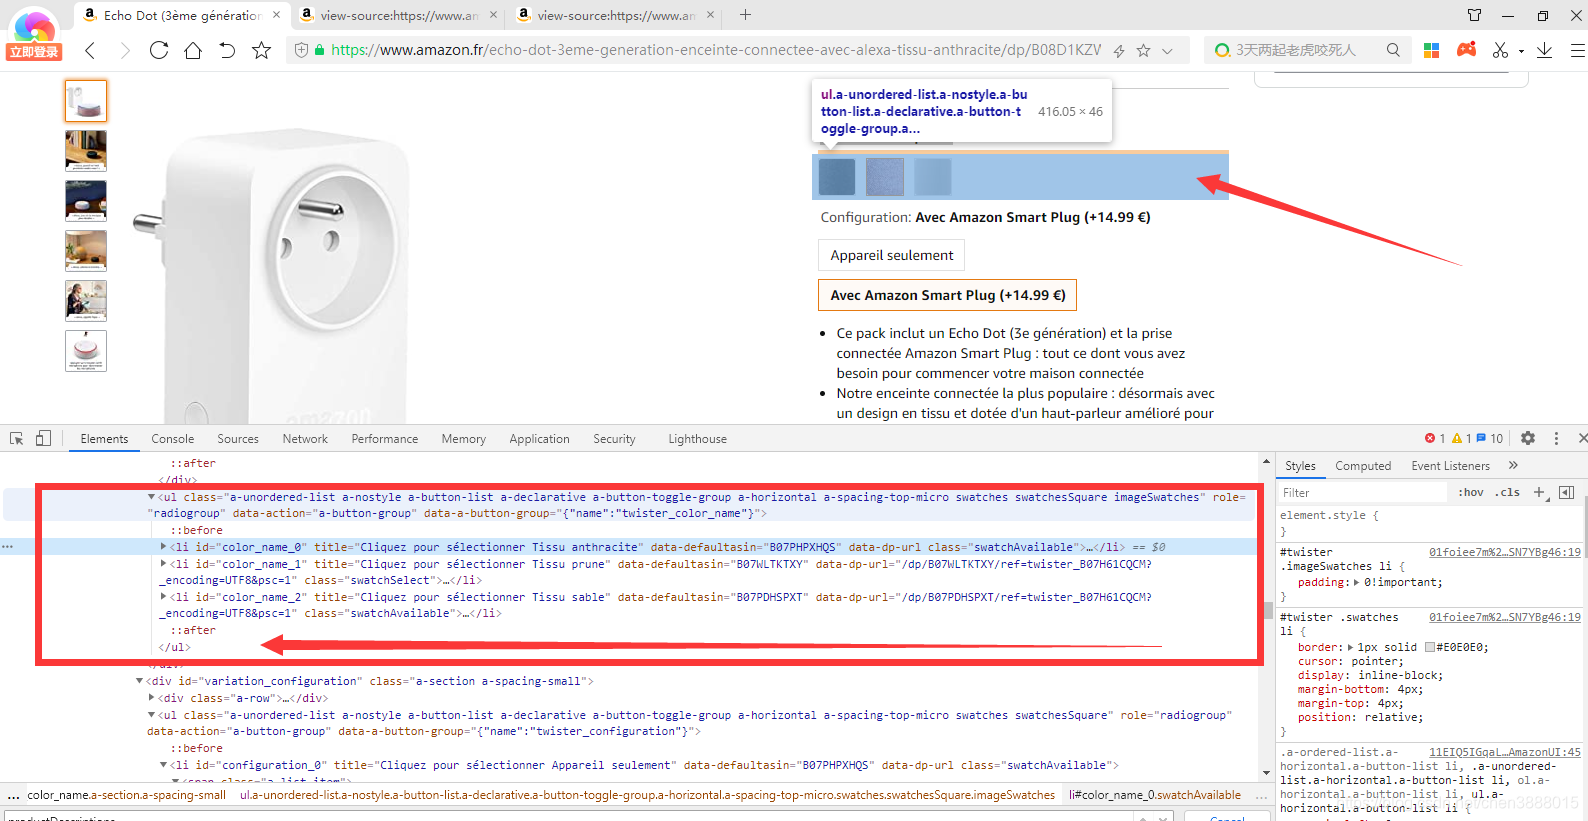The height and width of the screenshot is (821, 1588).
Task: Toggle lightning speed mode in address bar
Action: [x=1119, y=50]
